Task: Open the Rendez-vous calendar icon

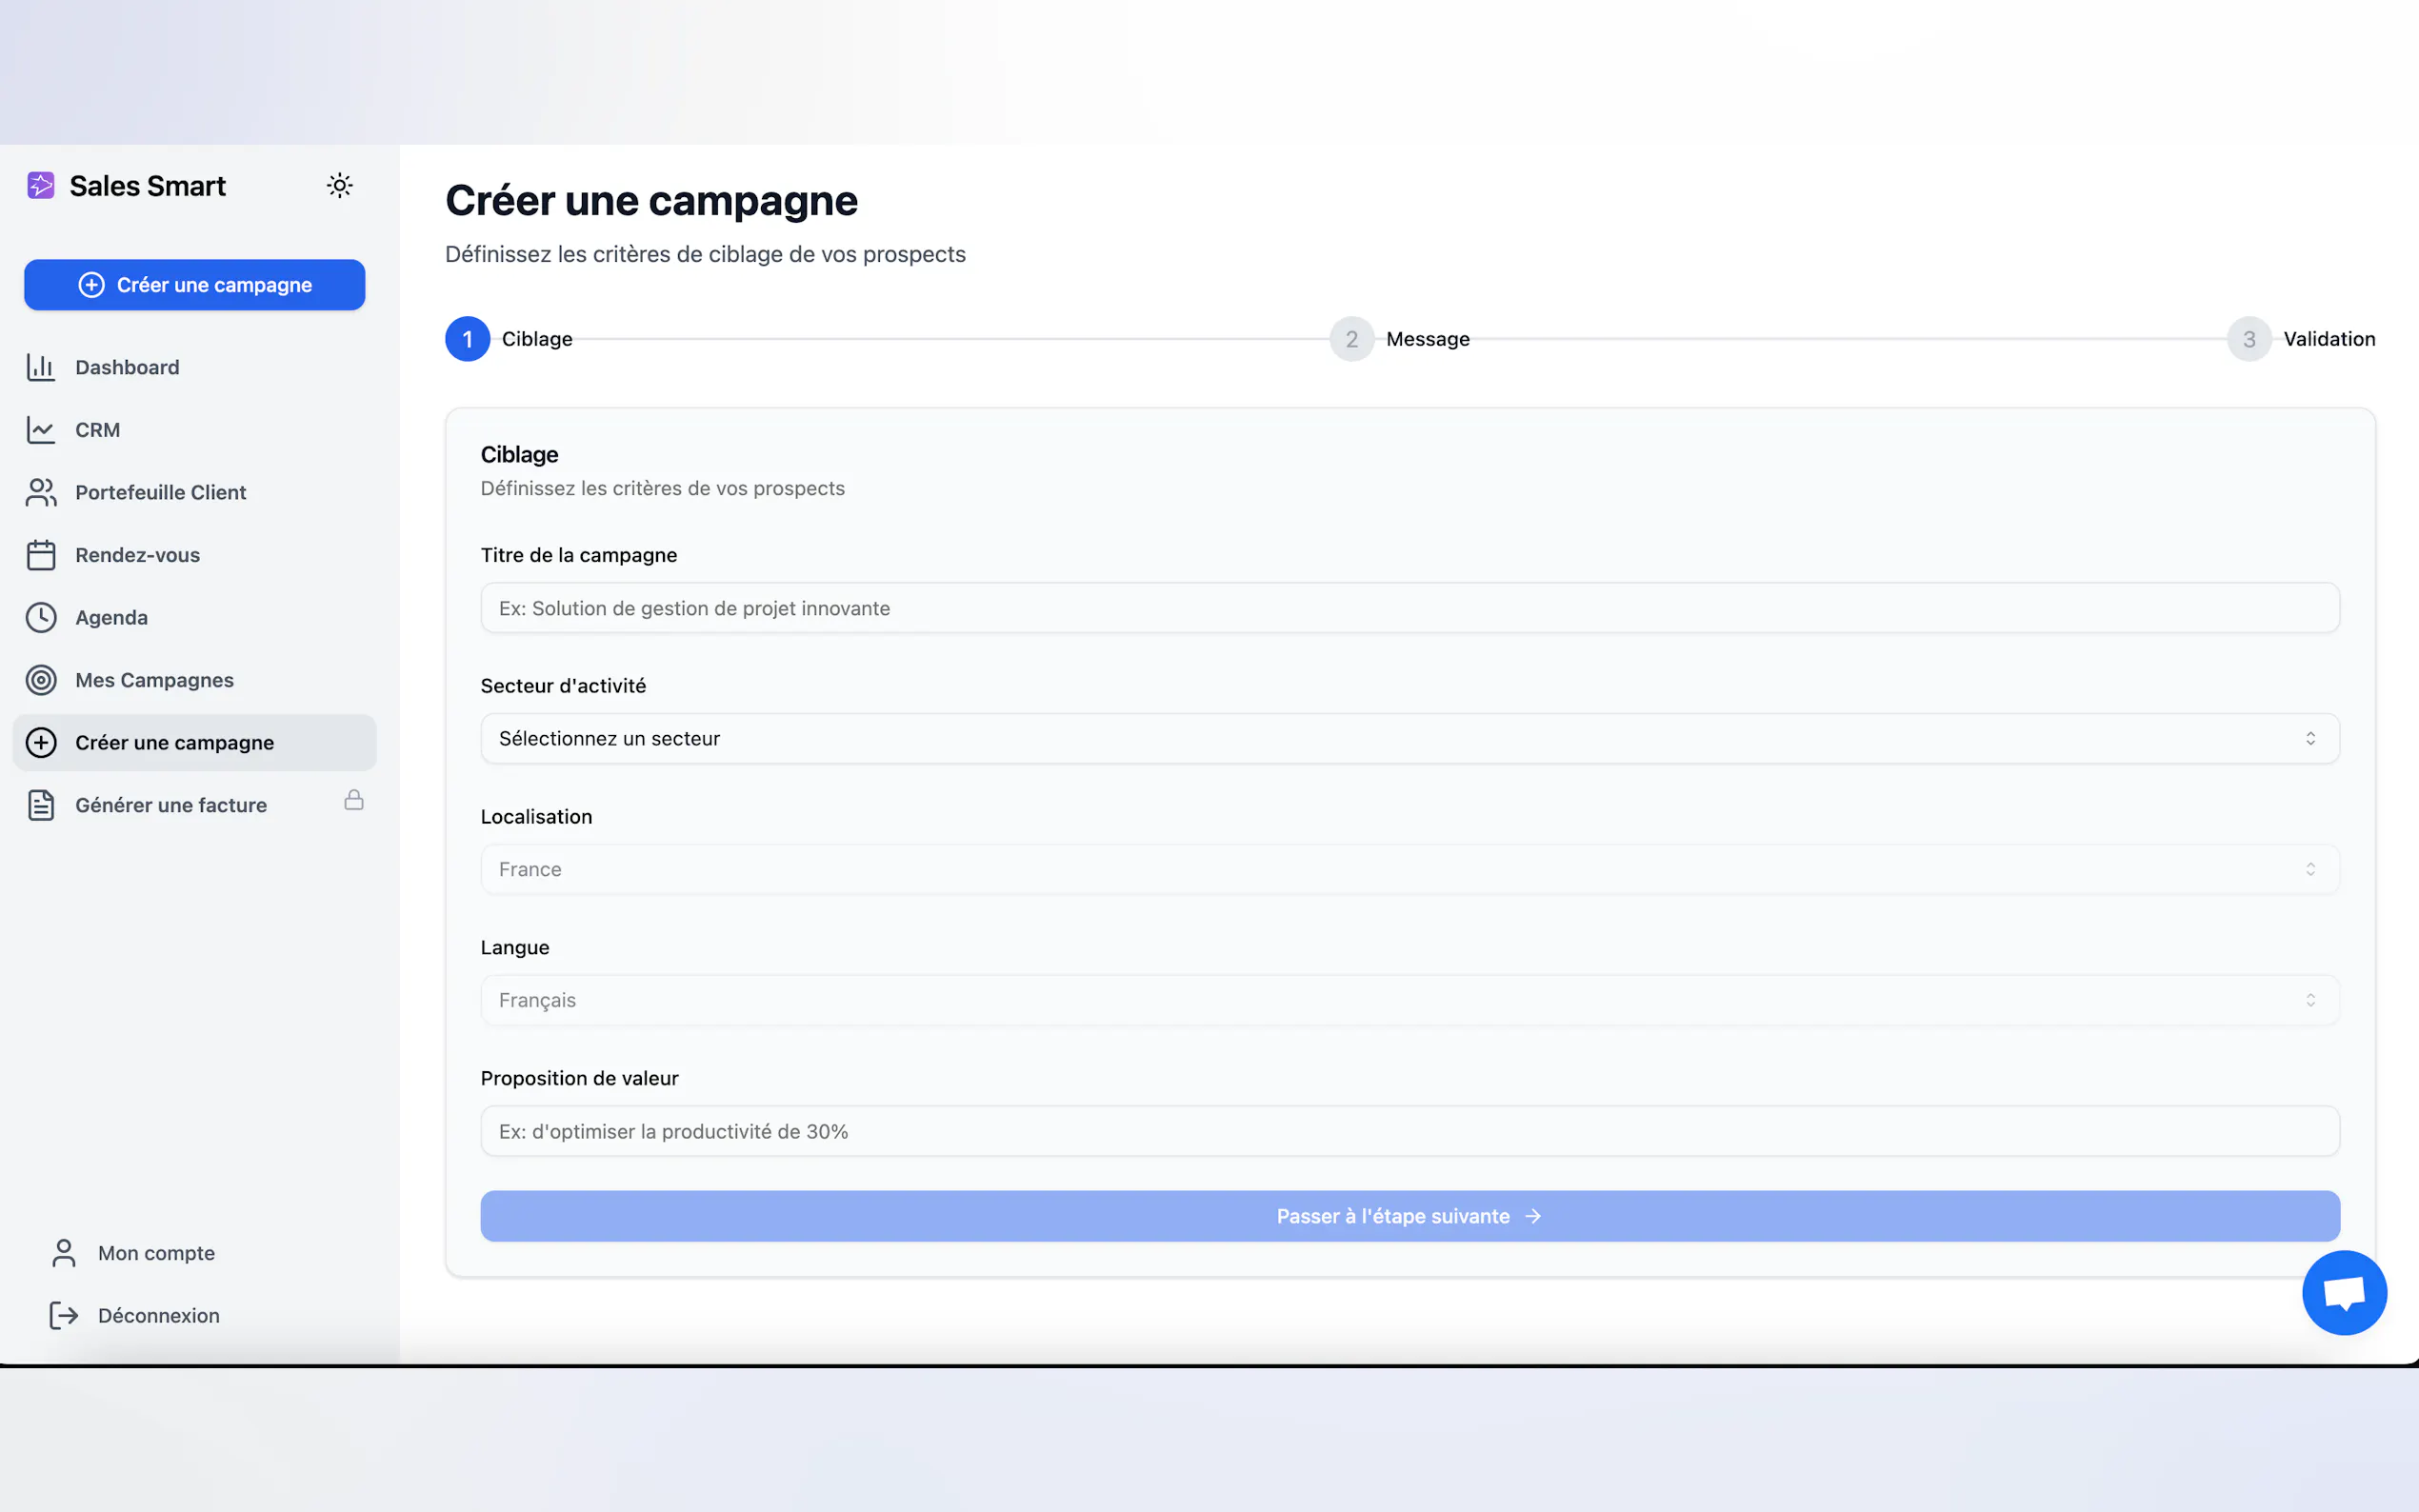Action: pos(41,555)
